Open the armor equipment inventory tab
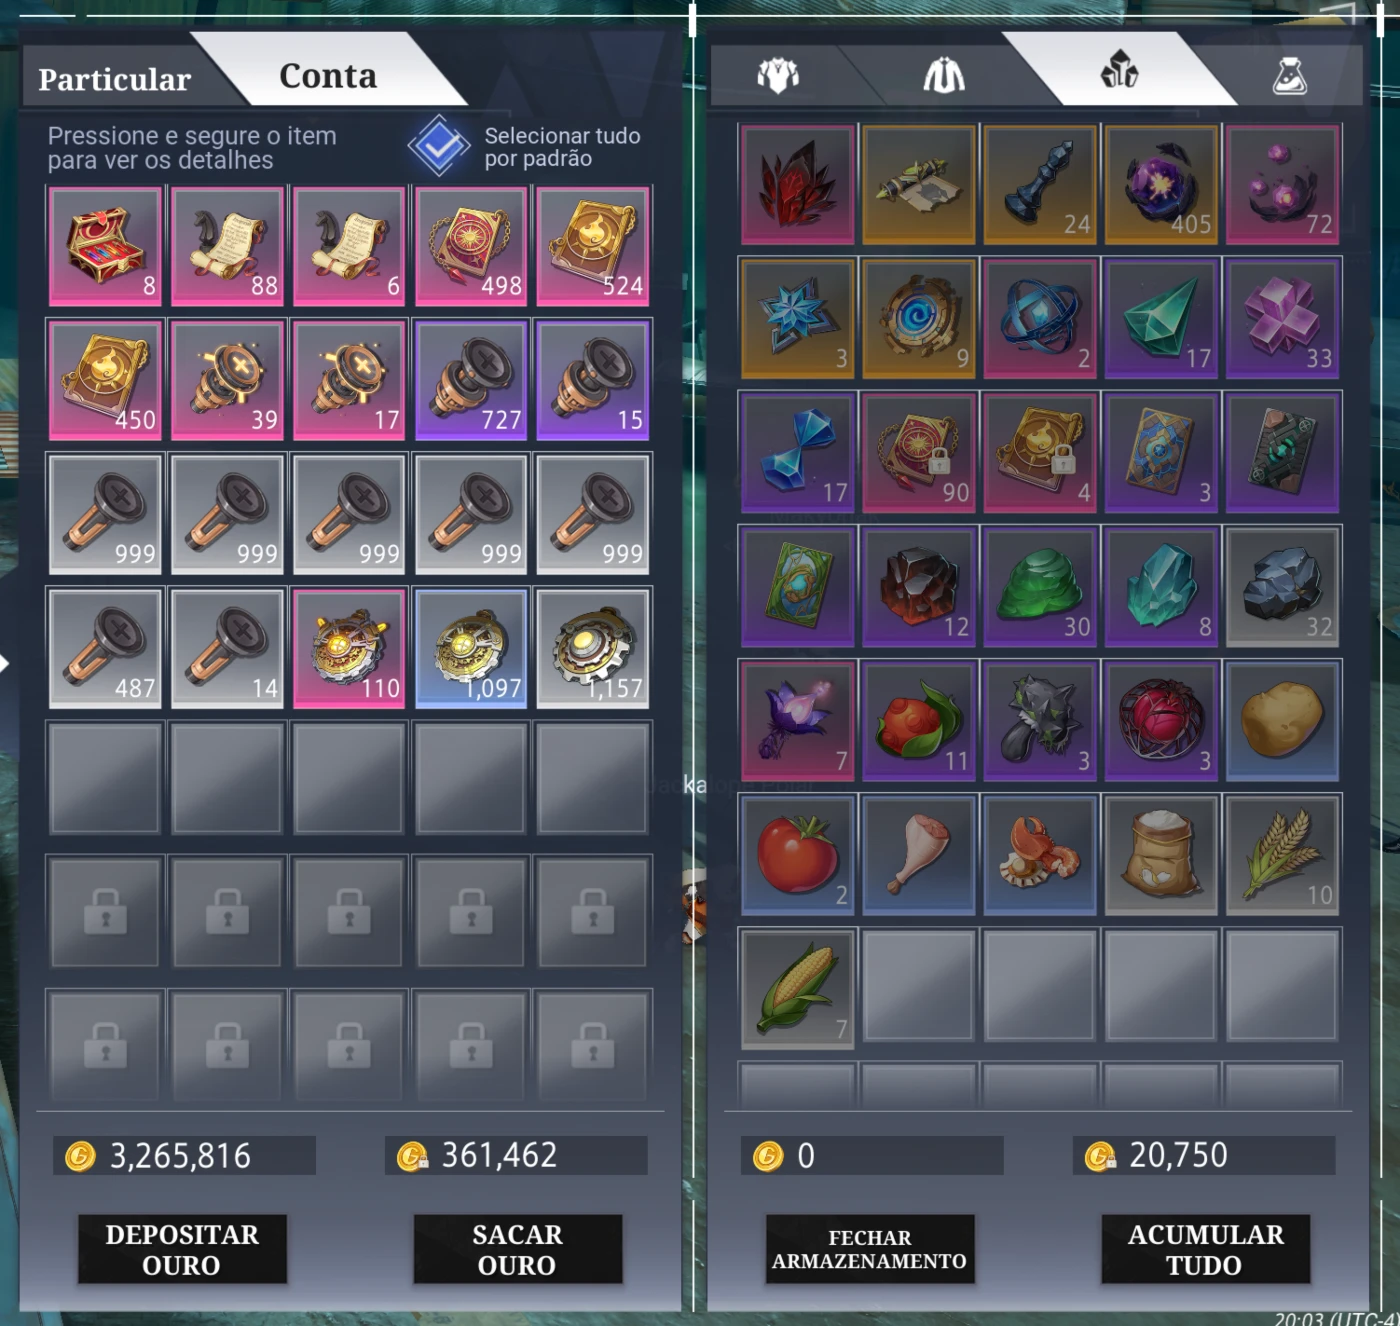The height and width of the screenshot is (1326, 1400). coord(778,75)
